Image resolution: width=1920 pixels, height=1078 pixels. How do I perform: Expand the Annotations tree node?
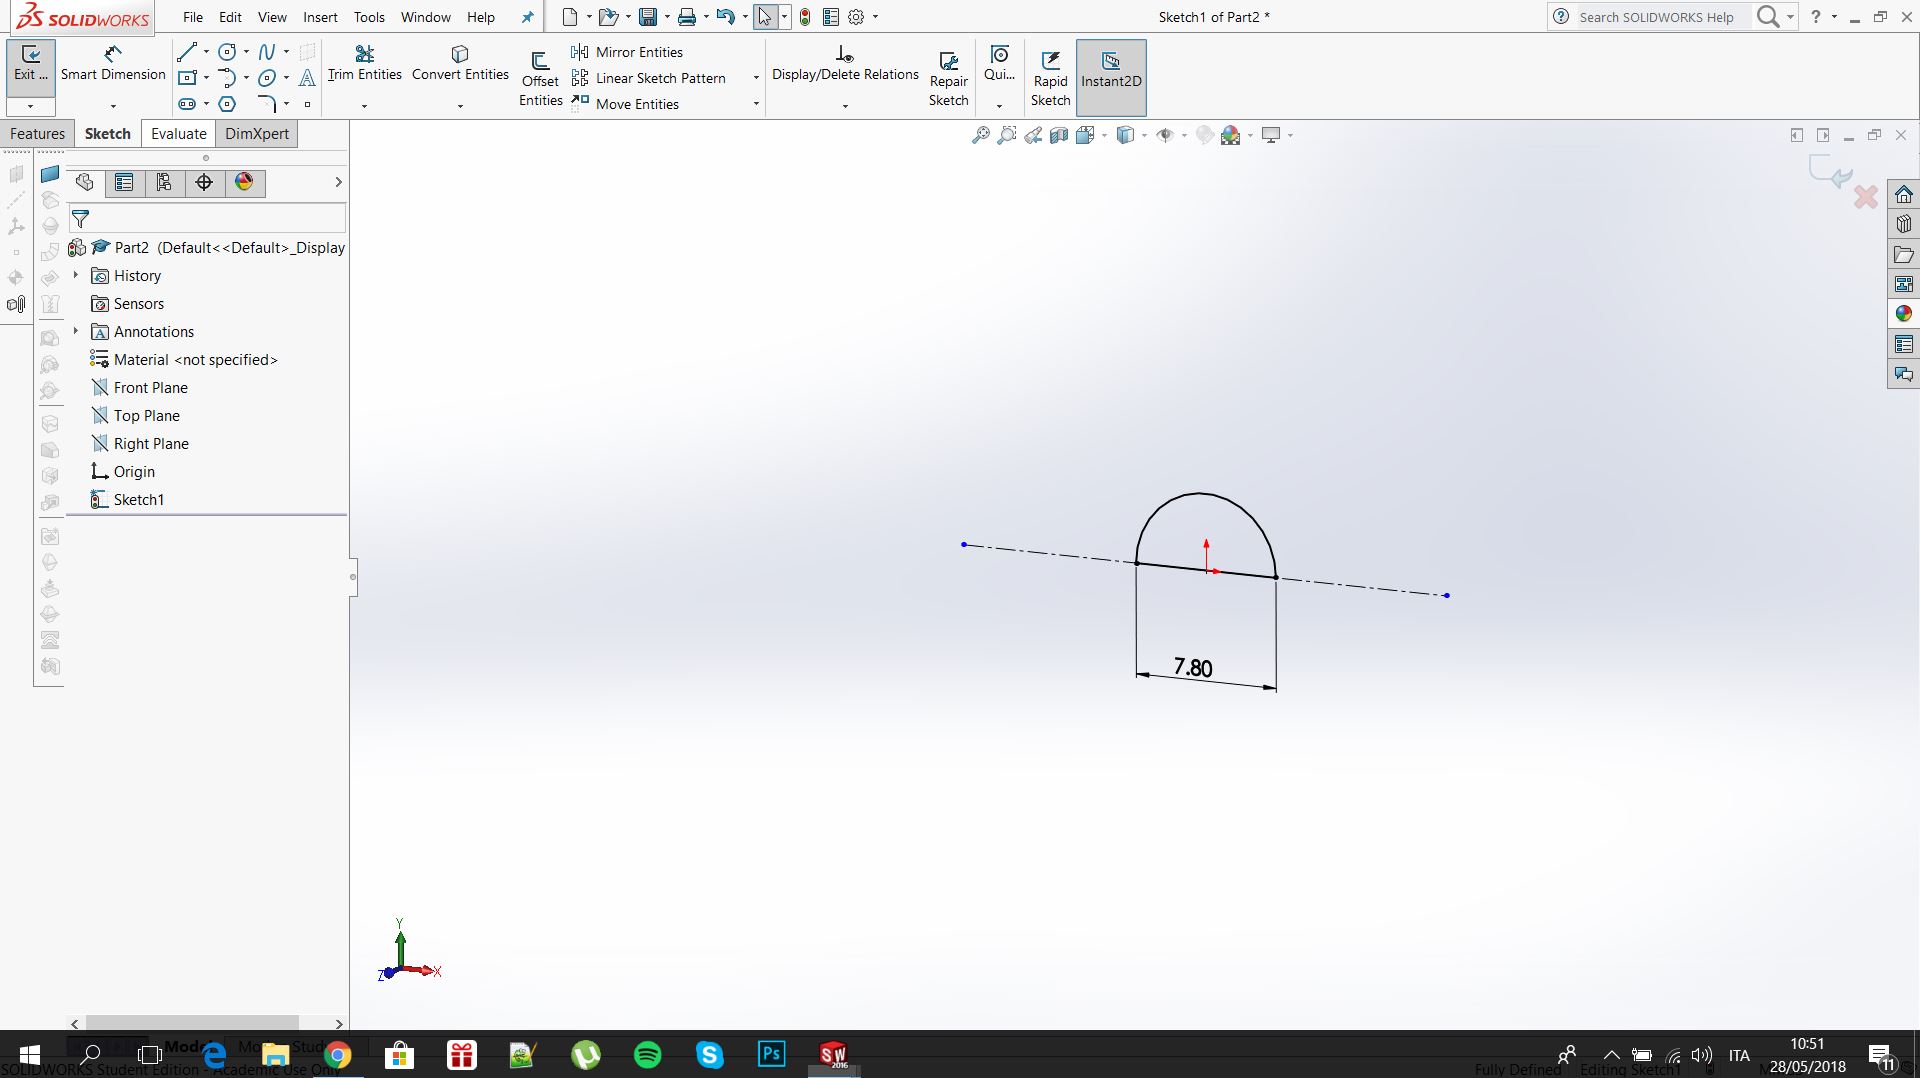point(75,331)
